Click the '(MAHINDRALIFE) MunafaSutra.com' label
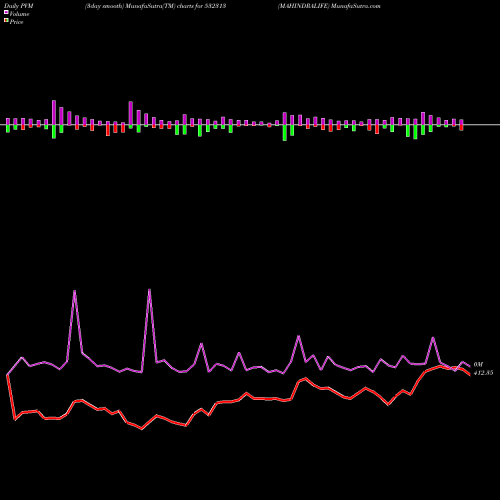This screenshot has width=500, height=500. click(329, 6)
